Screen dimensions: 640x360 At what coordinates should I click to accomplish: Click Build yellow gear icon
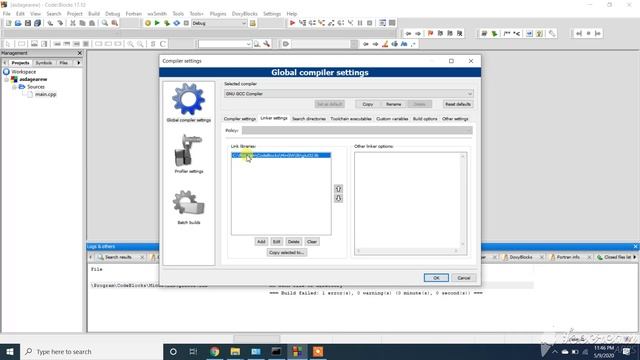[x=148, y=23]
